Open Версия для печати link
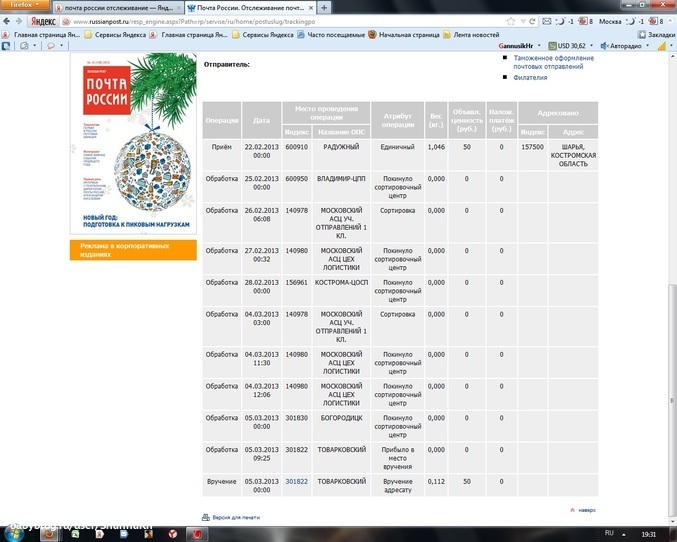 (x=236, y=517)
